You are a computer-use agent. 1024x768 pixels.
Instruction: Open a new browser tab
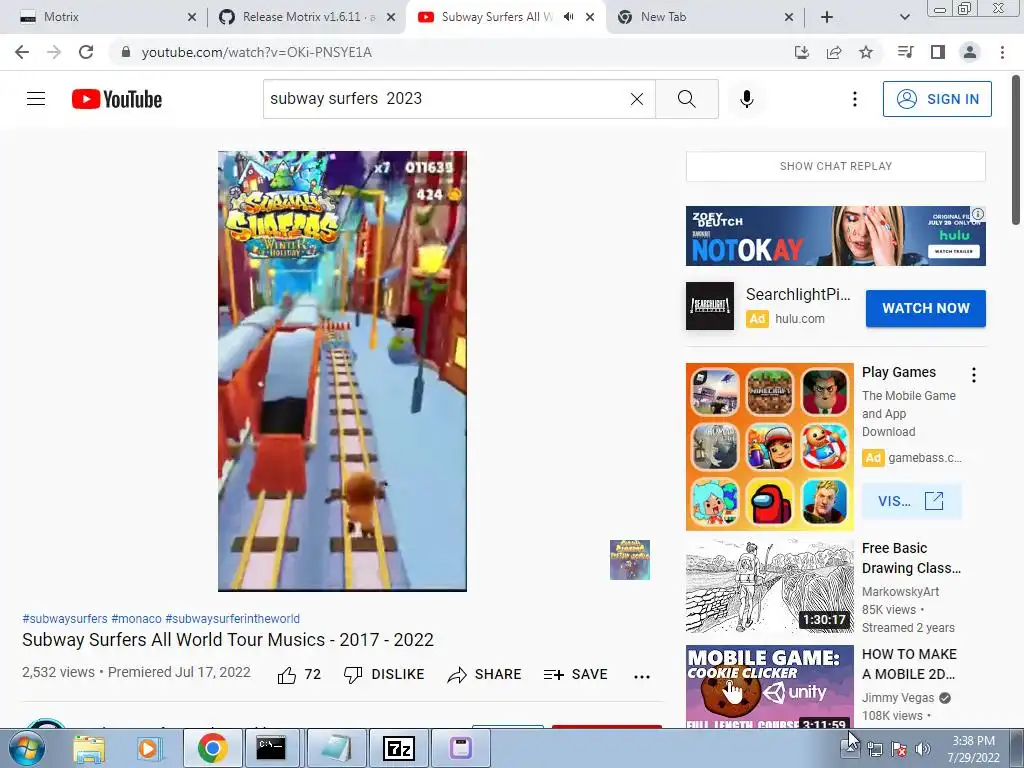(x=827, y=17)
